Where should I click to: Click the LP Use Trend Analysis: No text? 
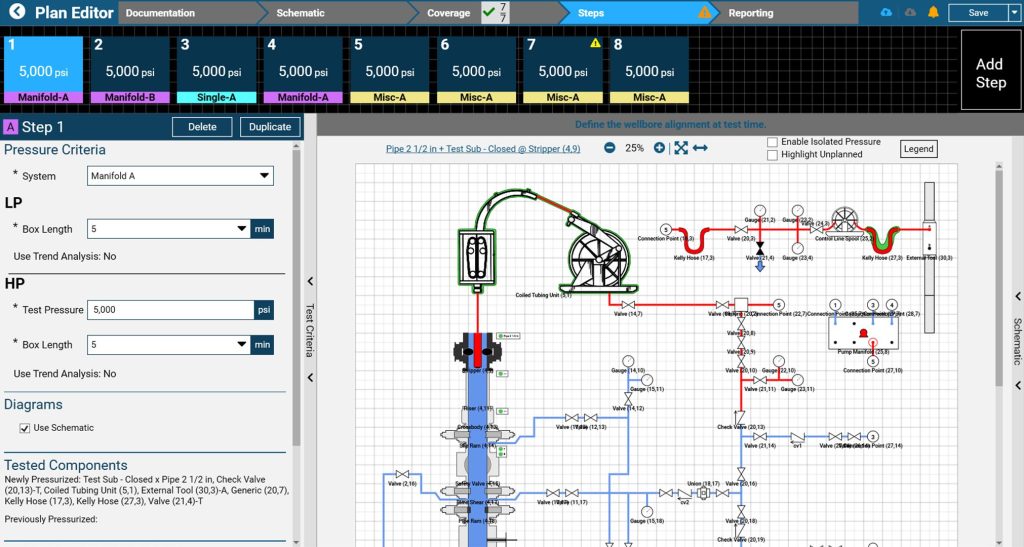65,257
